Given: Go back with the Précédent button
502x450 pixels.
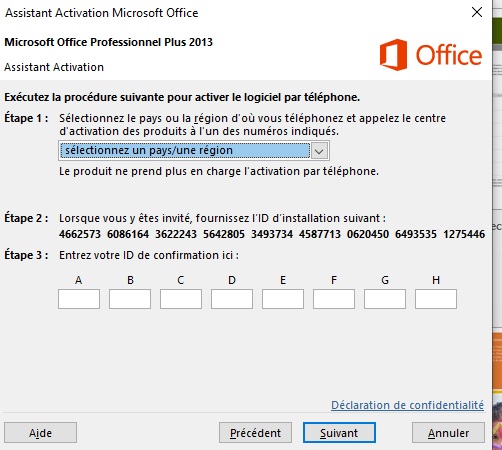Looking at the screenshot, I should pyautogui.click(x=255, y=433).
